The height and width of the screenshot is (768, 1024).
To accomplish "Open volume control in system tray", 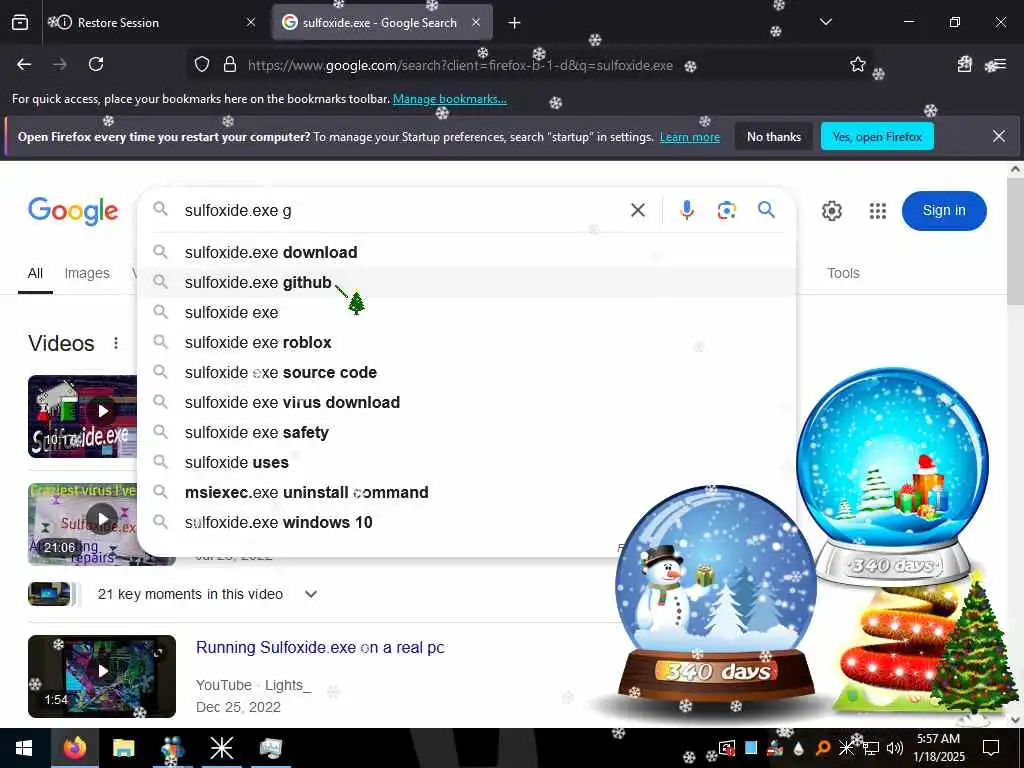I will (x=894, y=748).
